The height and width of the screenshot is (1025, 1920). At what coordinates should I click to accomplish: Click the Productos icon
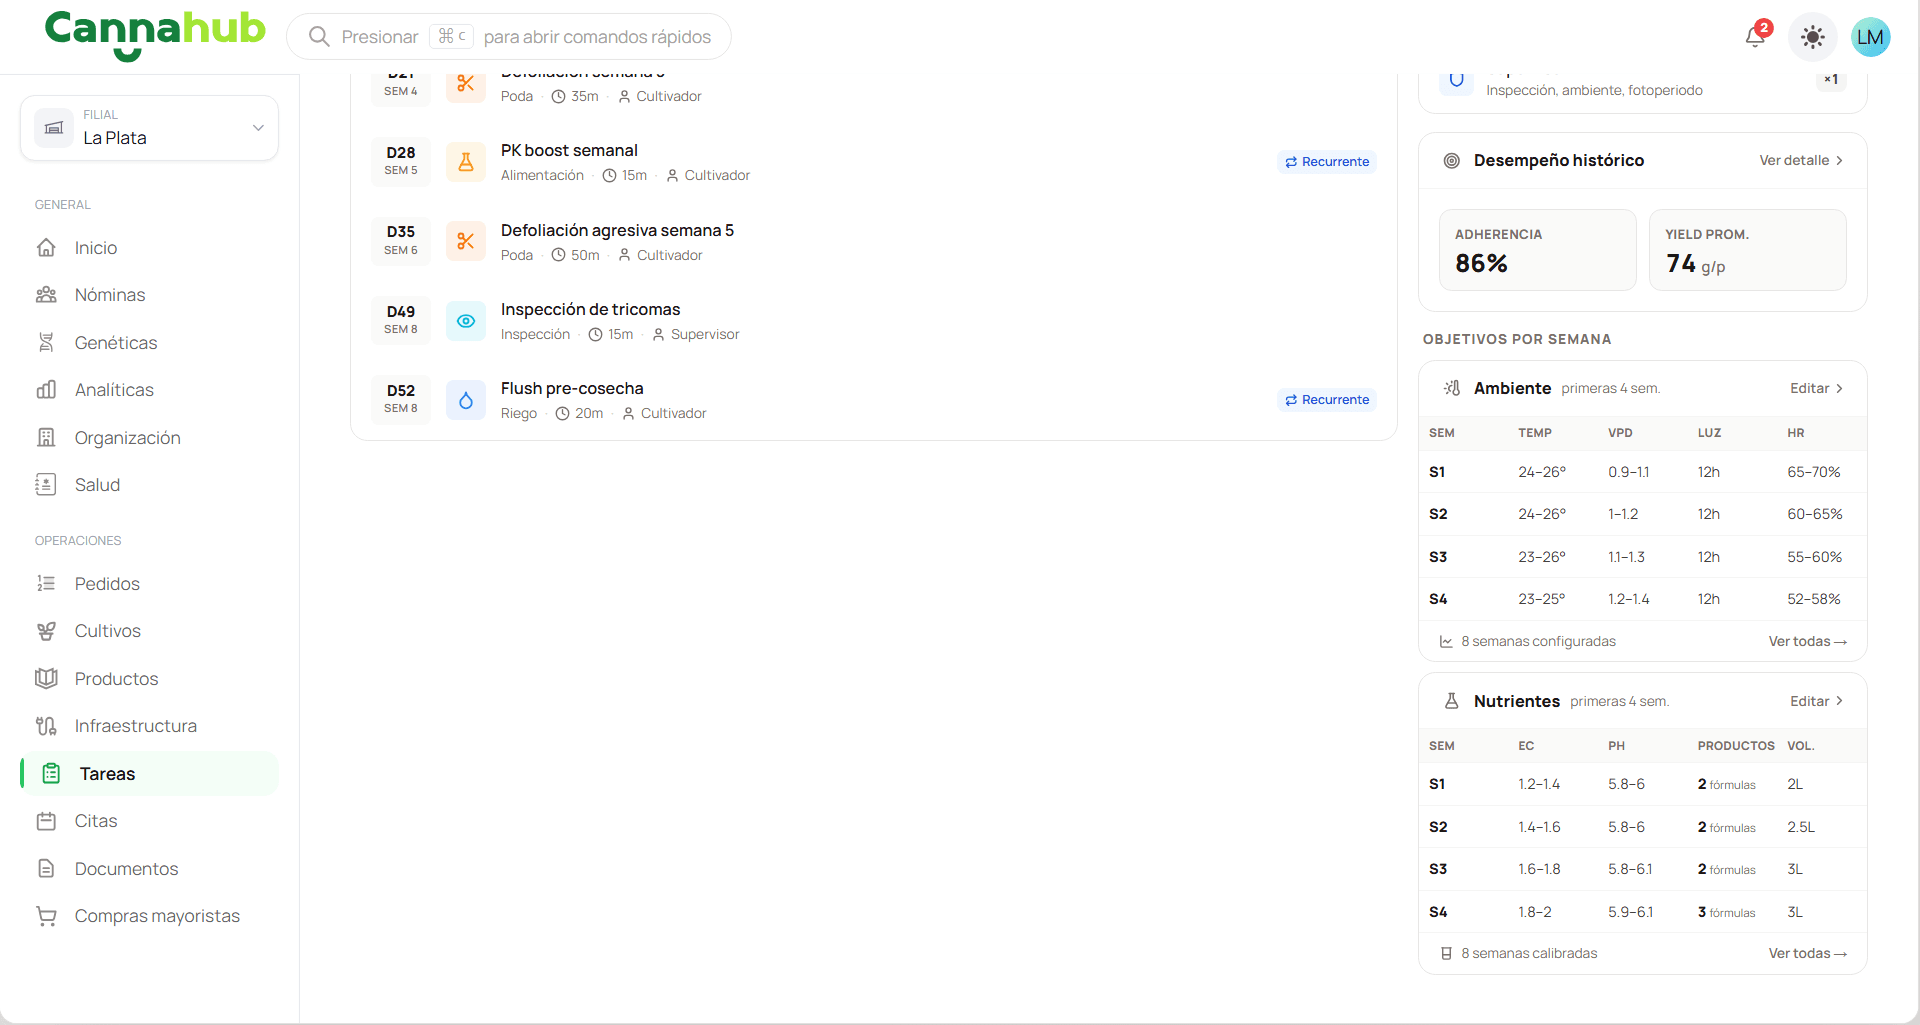tap(46, 679)
